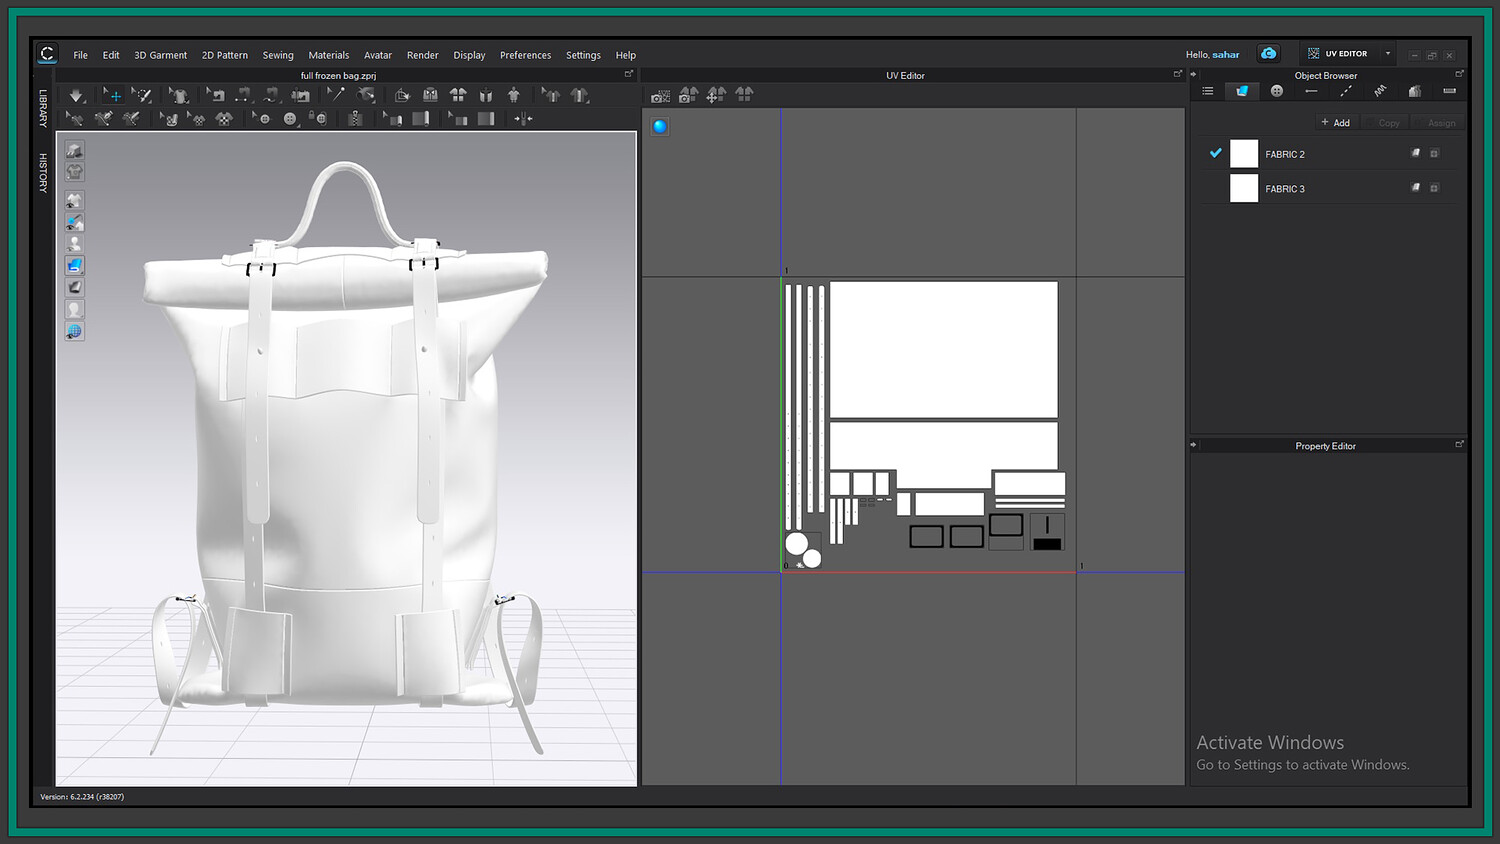Activate the Simulate down-arrow tool

[x=76, y=96]
